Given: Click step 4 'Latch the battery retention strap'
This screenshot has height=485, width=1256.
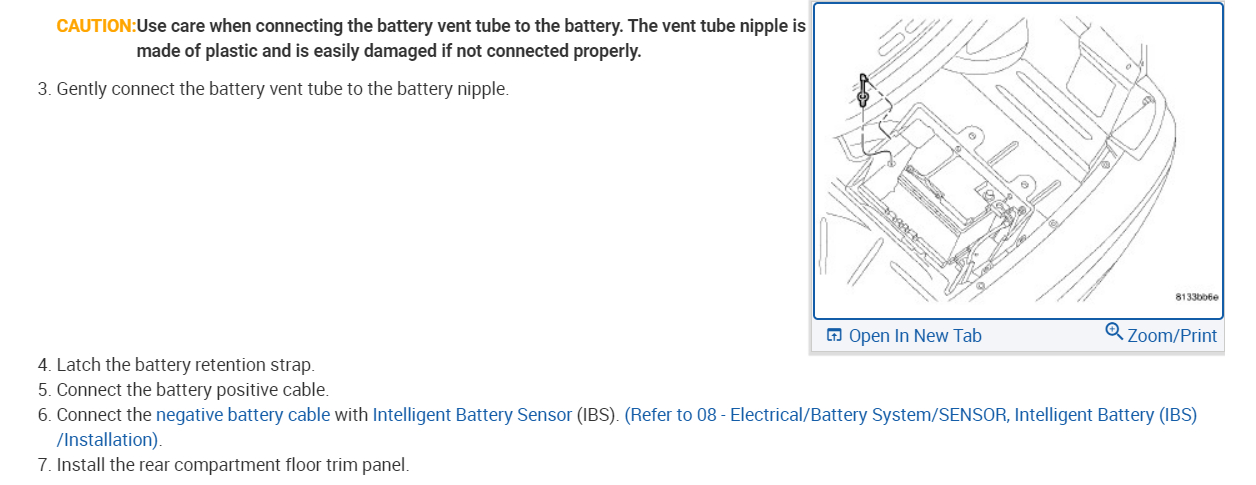Looking at the screenshot, I should pos(185,365).
